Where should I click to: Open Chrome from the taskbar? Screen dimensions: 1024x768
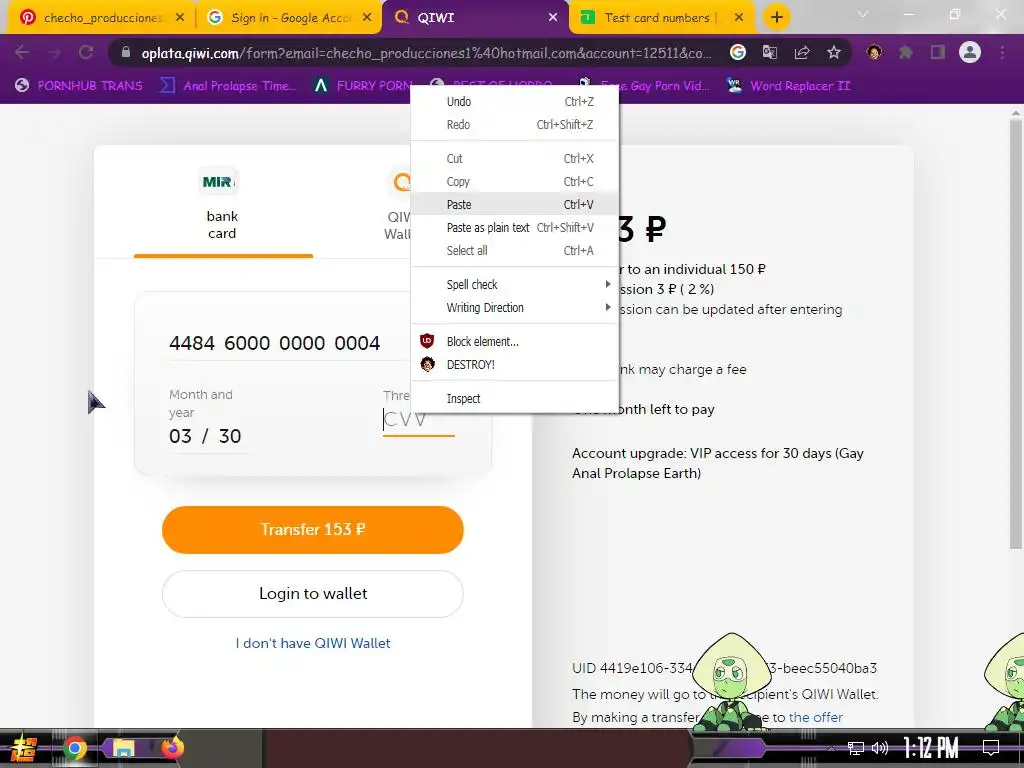point(74,748)
